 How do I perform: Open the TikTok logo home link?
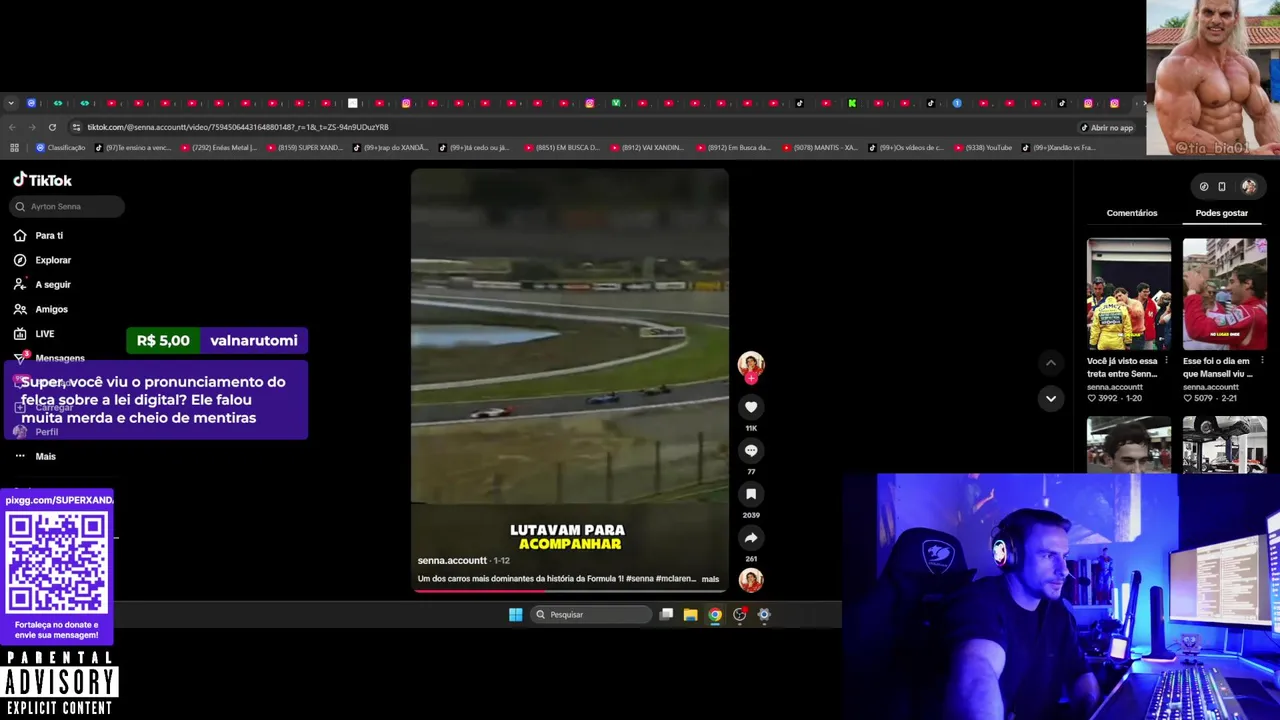42,180
